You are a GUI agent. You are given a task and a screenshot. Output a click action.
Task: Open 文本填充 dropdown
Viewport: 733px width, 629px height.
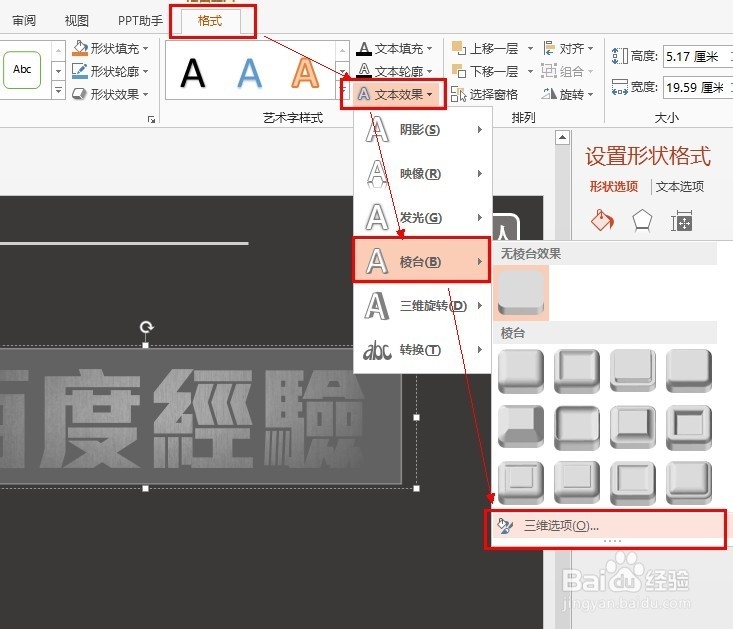tap(395, 48)
